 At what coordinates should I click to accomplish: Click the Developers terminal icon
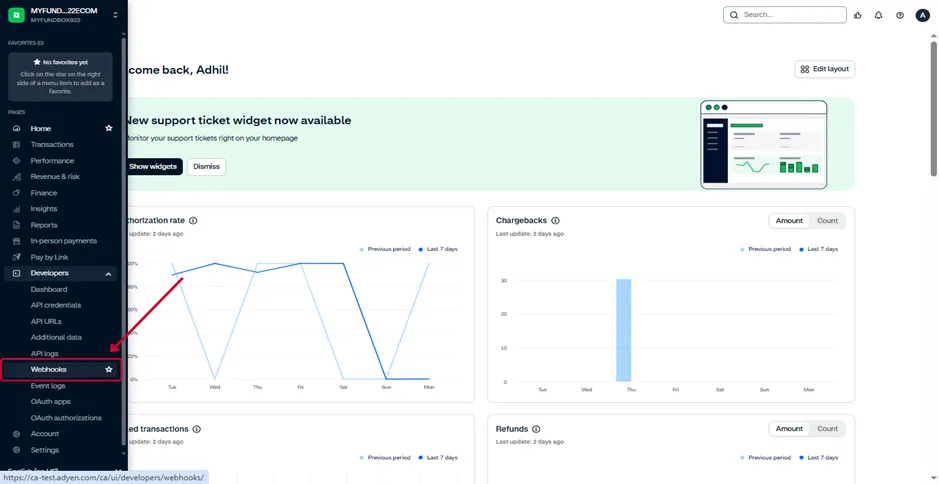17,273
